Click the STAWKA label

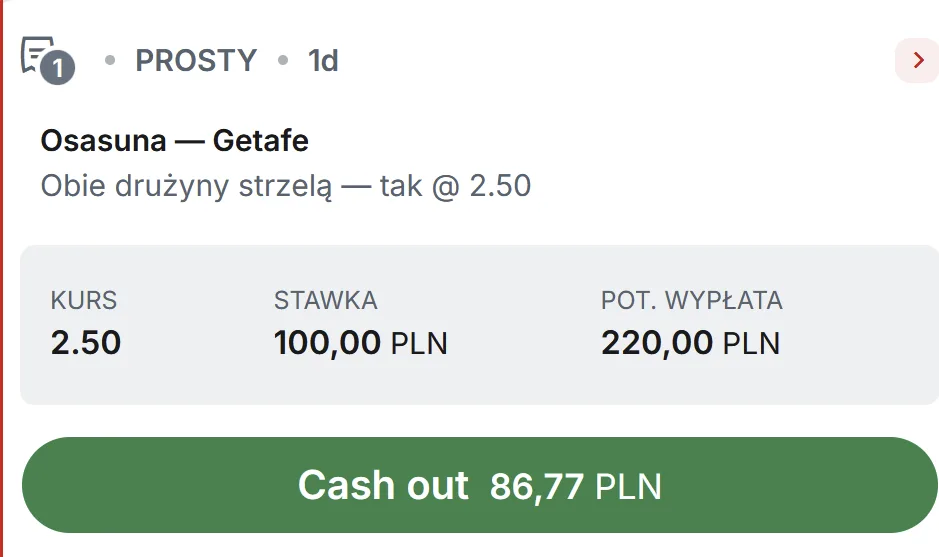point(325,300)
